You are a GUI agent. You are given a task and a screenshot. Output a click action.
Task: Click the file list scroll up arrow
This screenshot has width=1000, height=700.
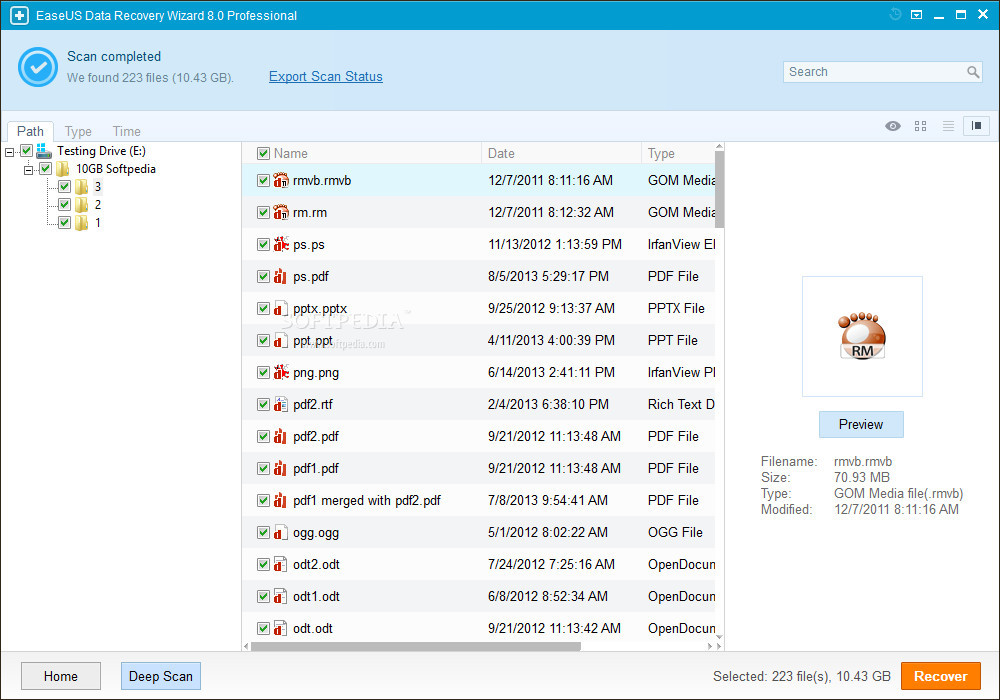point(719,147)
